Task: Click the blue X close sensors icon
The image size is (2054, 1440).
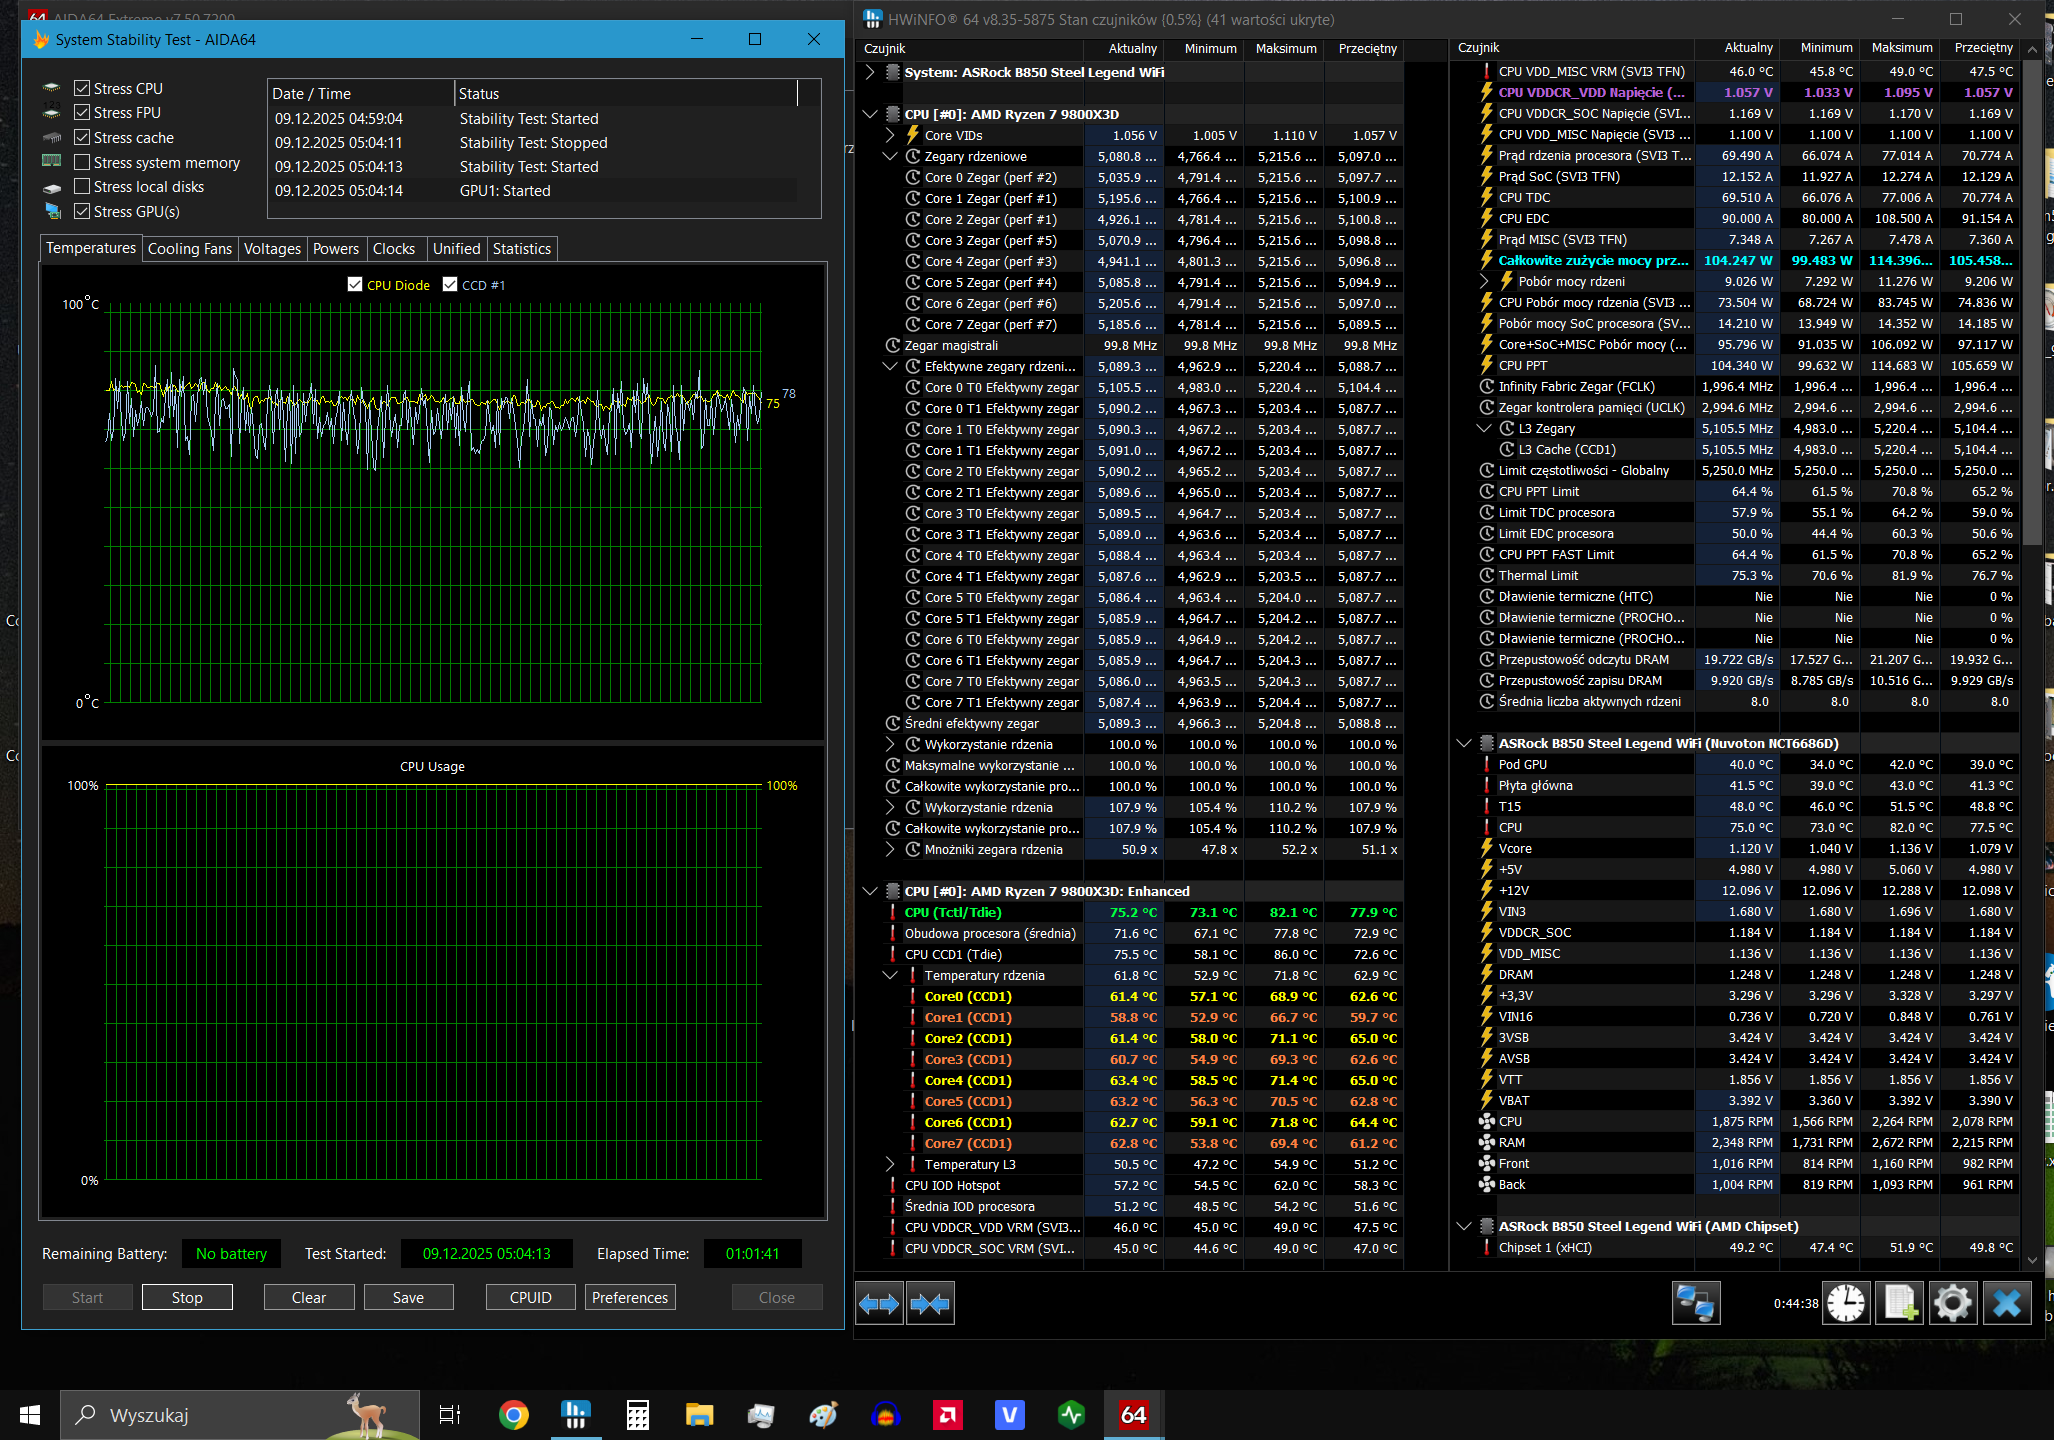Action: (2006, 1304)
